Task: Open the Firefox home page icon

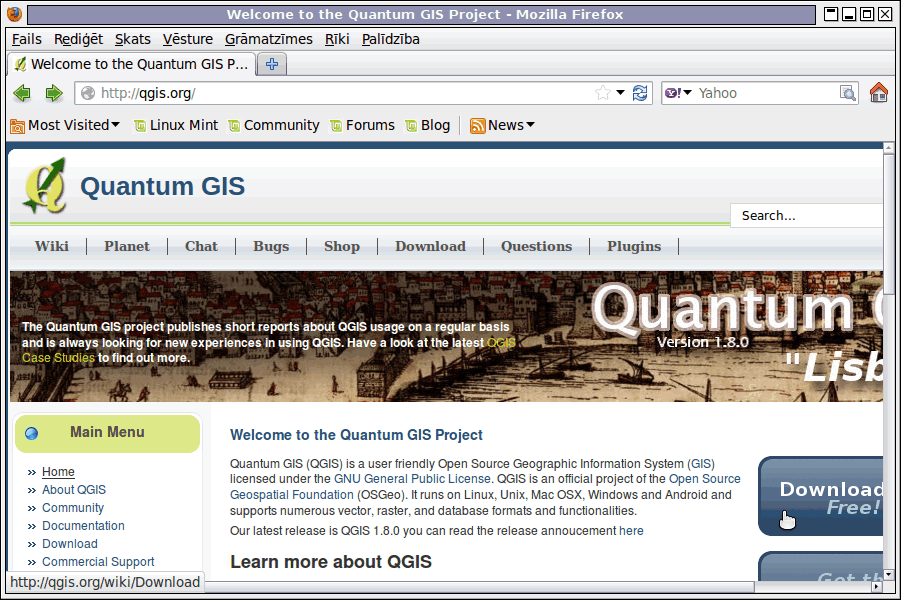Action: click(879, 93)
